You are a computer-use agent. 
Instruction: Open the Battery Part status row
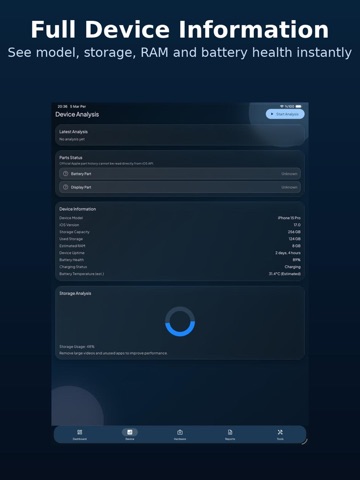[180, 174]
